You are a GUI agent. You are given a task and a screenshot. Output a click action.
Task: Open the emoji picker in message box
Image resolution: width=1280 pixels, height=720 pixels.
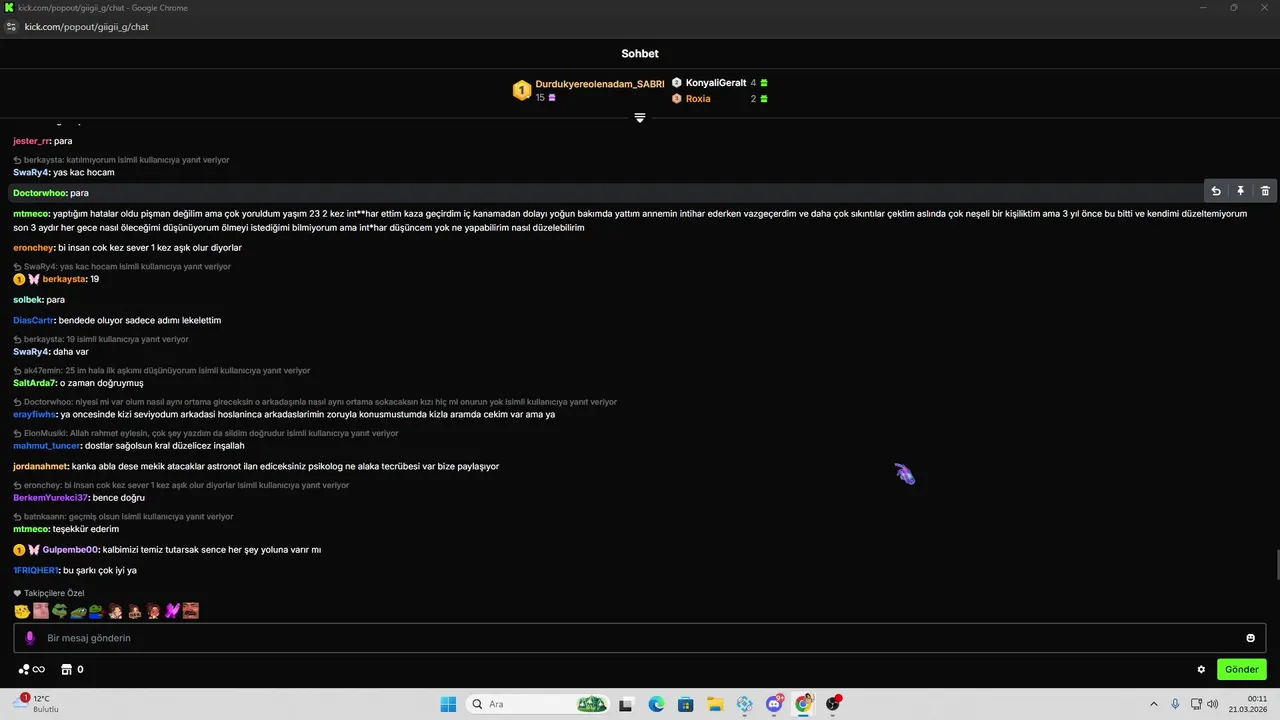pyautogui.click(x=1250, y=638)
